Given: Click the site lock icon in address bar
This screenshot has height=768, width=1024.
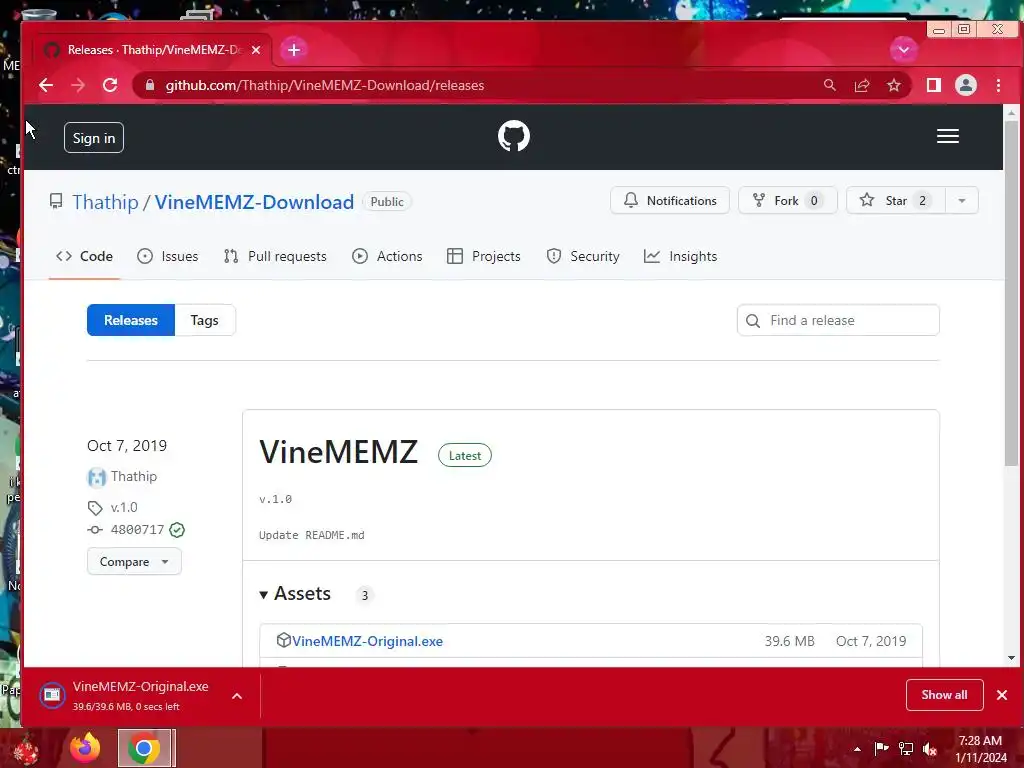Looking at the screenshot, I should tap(150, 85).
